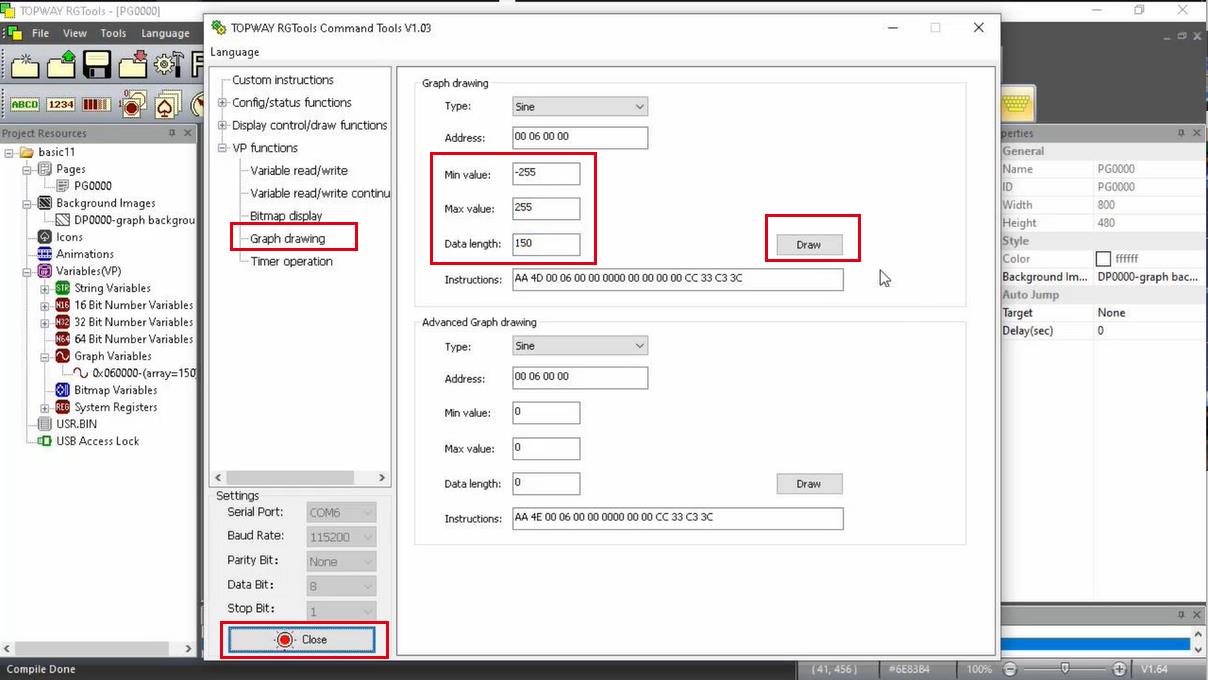
Task: Collapse the VP functions node
Action: [x=223, y=148]
